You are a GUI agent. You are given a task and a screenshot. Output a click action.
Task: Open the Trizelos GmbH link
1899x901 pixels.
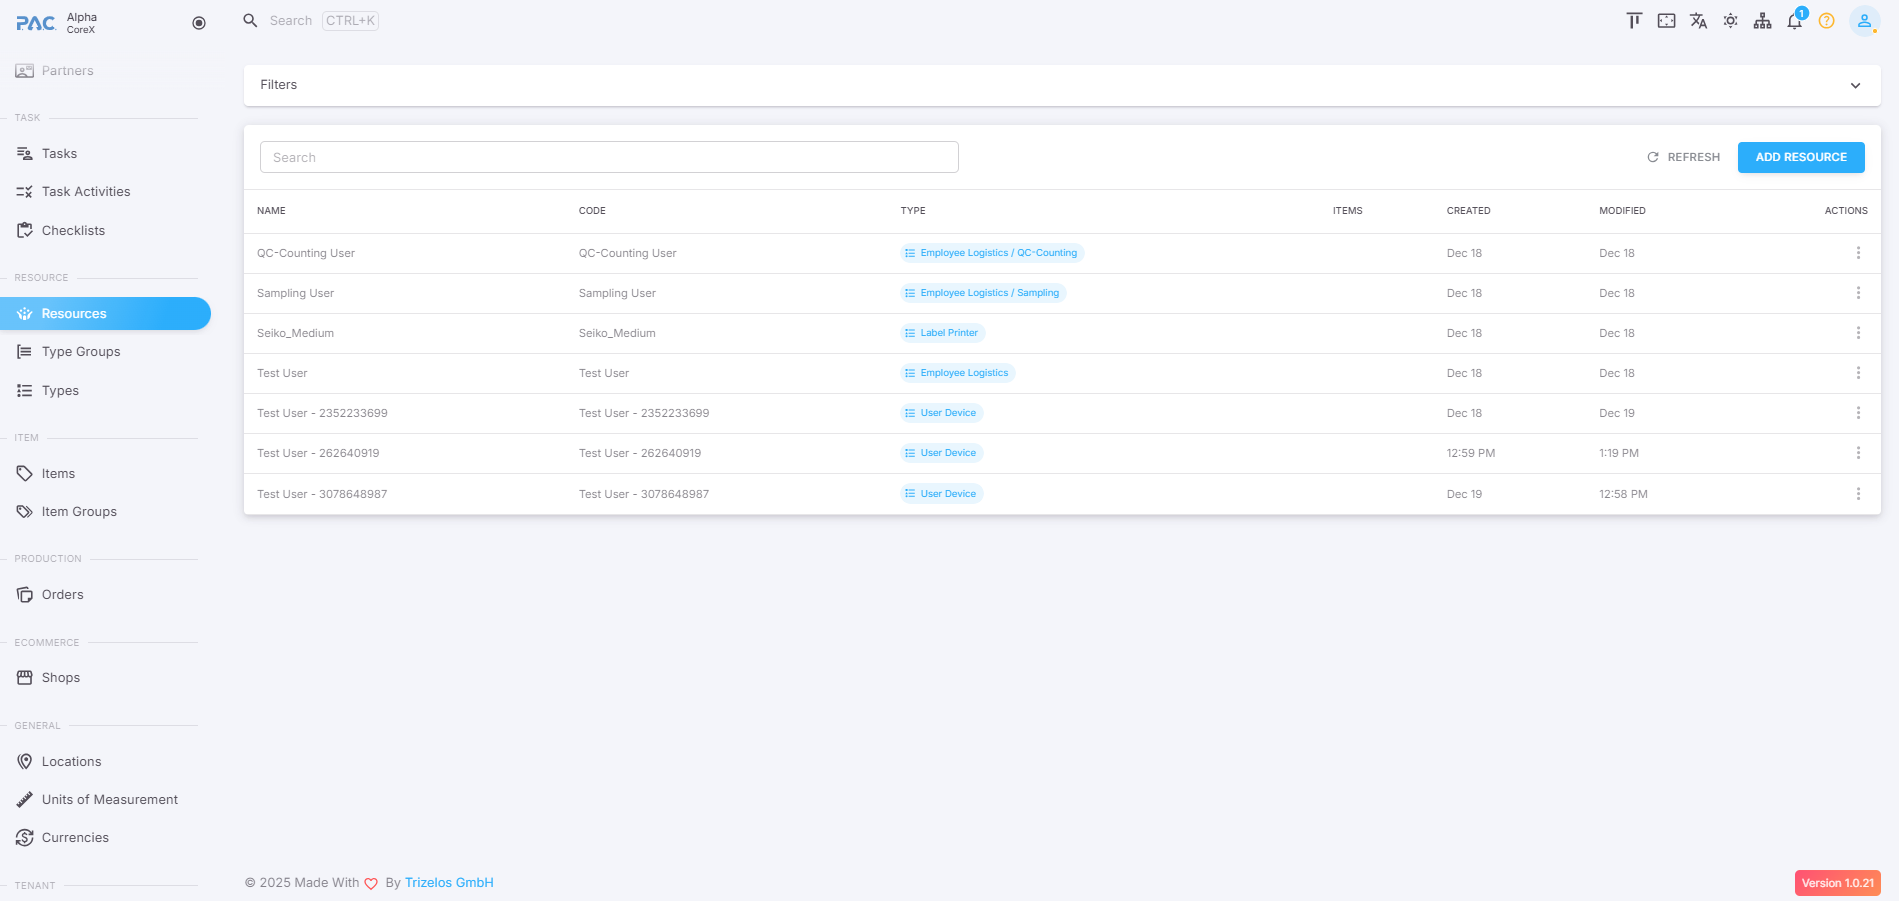coord(449,883)
